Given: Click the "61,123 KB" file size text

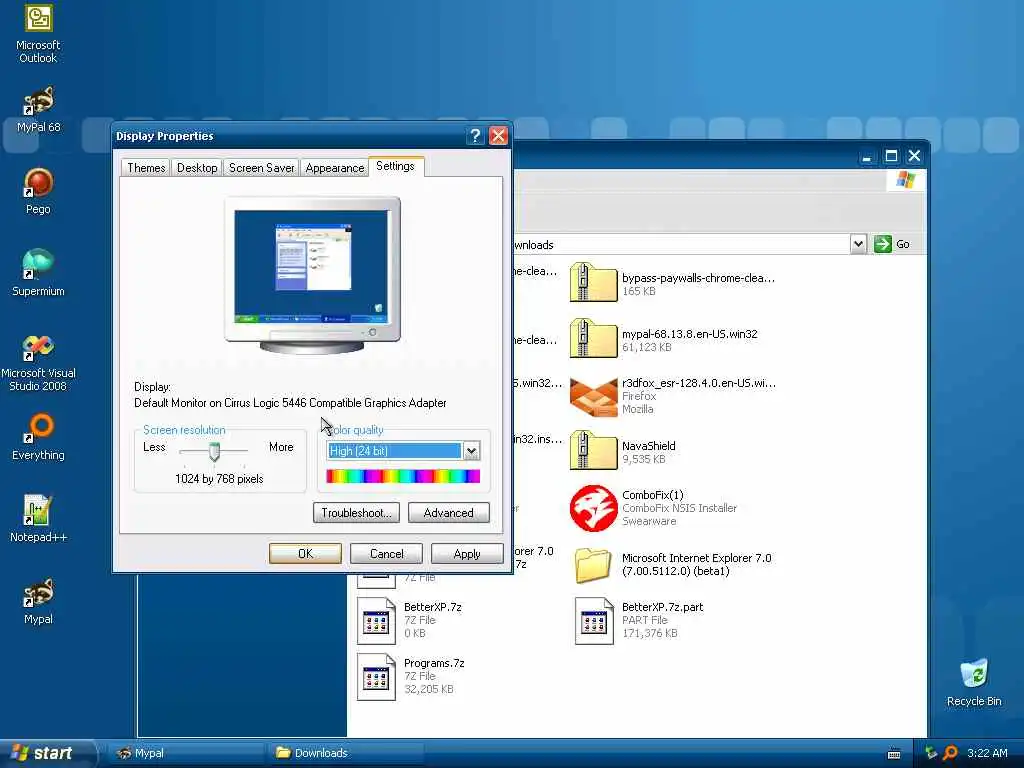Looking at the screenshot, I should click(647, 347).
